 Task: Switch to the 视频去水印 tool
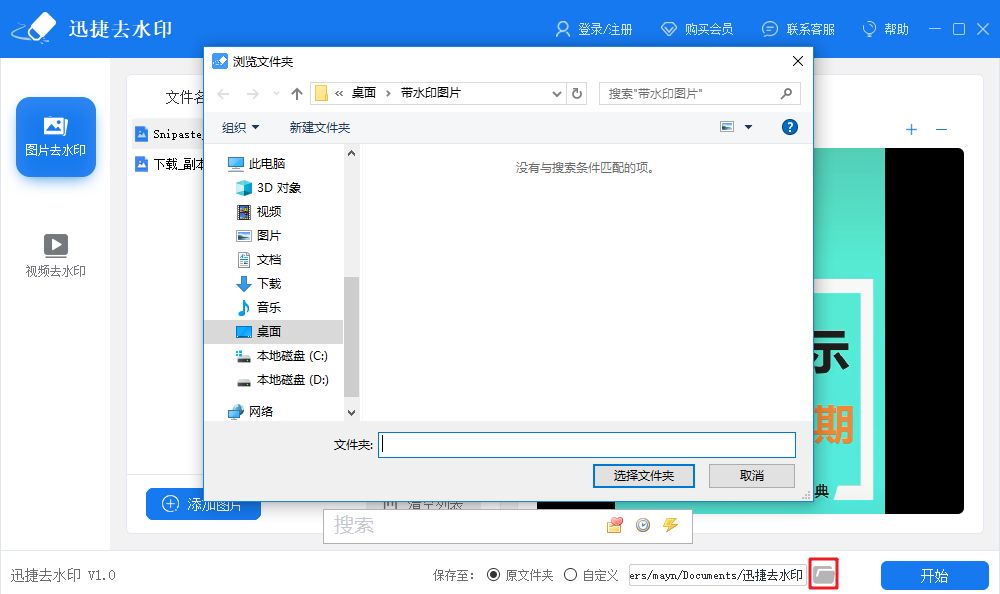[x=55, y=255]
